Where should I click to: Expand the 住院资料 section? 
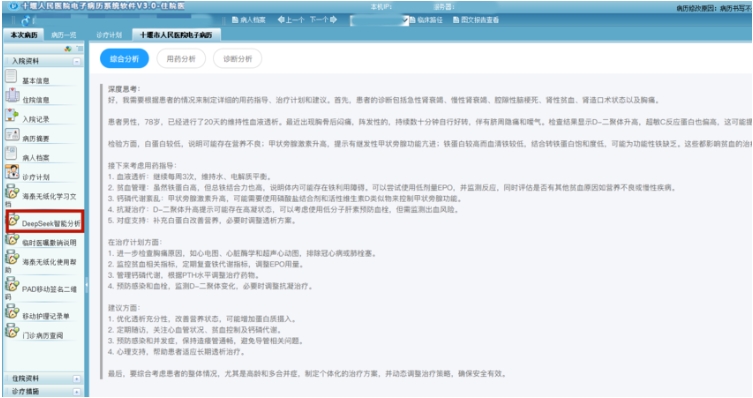pyautogui.click(x=76, y=379)
